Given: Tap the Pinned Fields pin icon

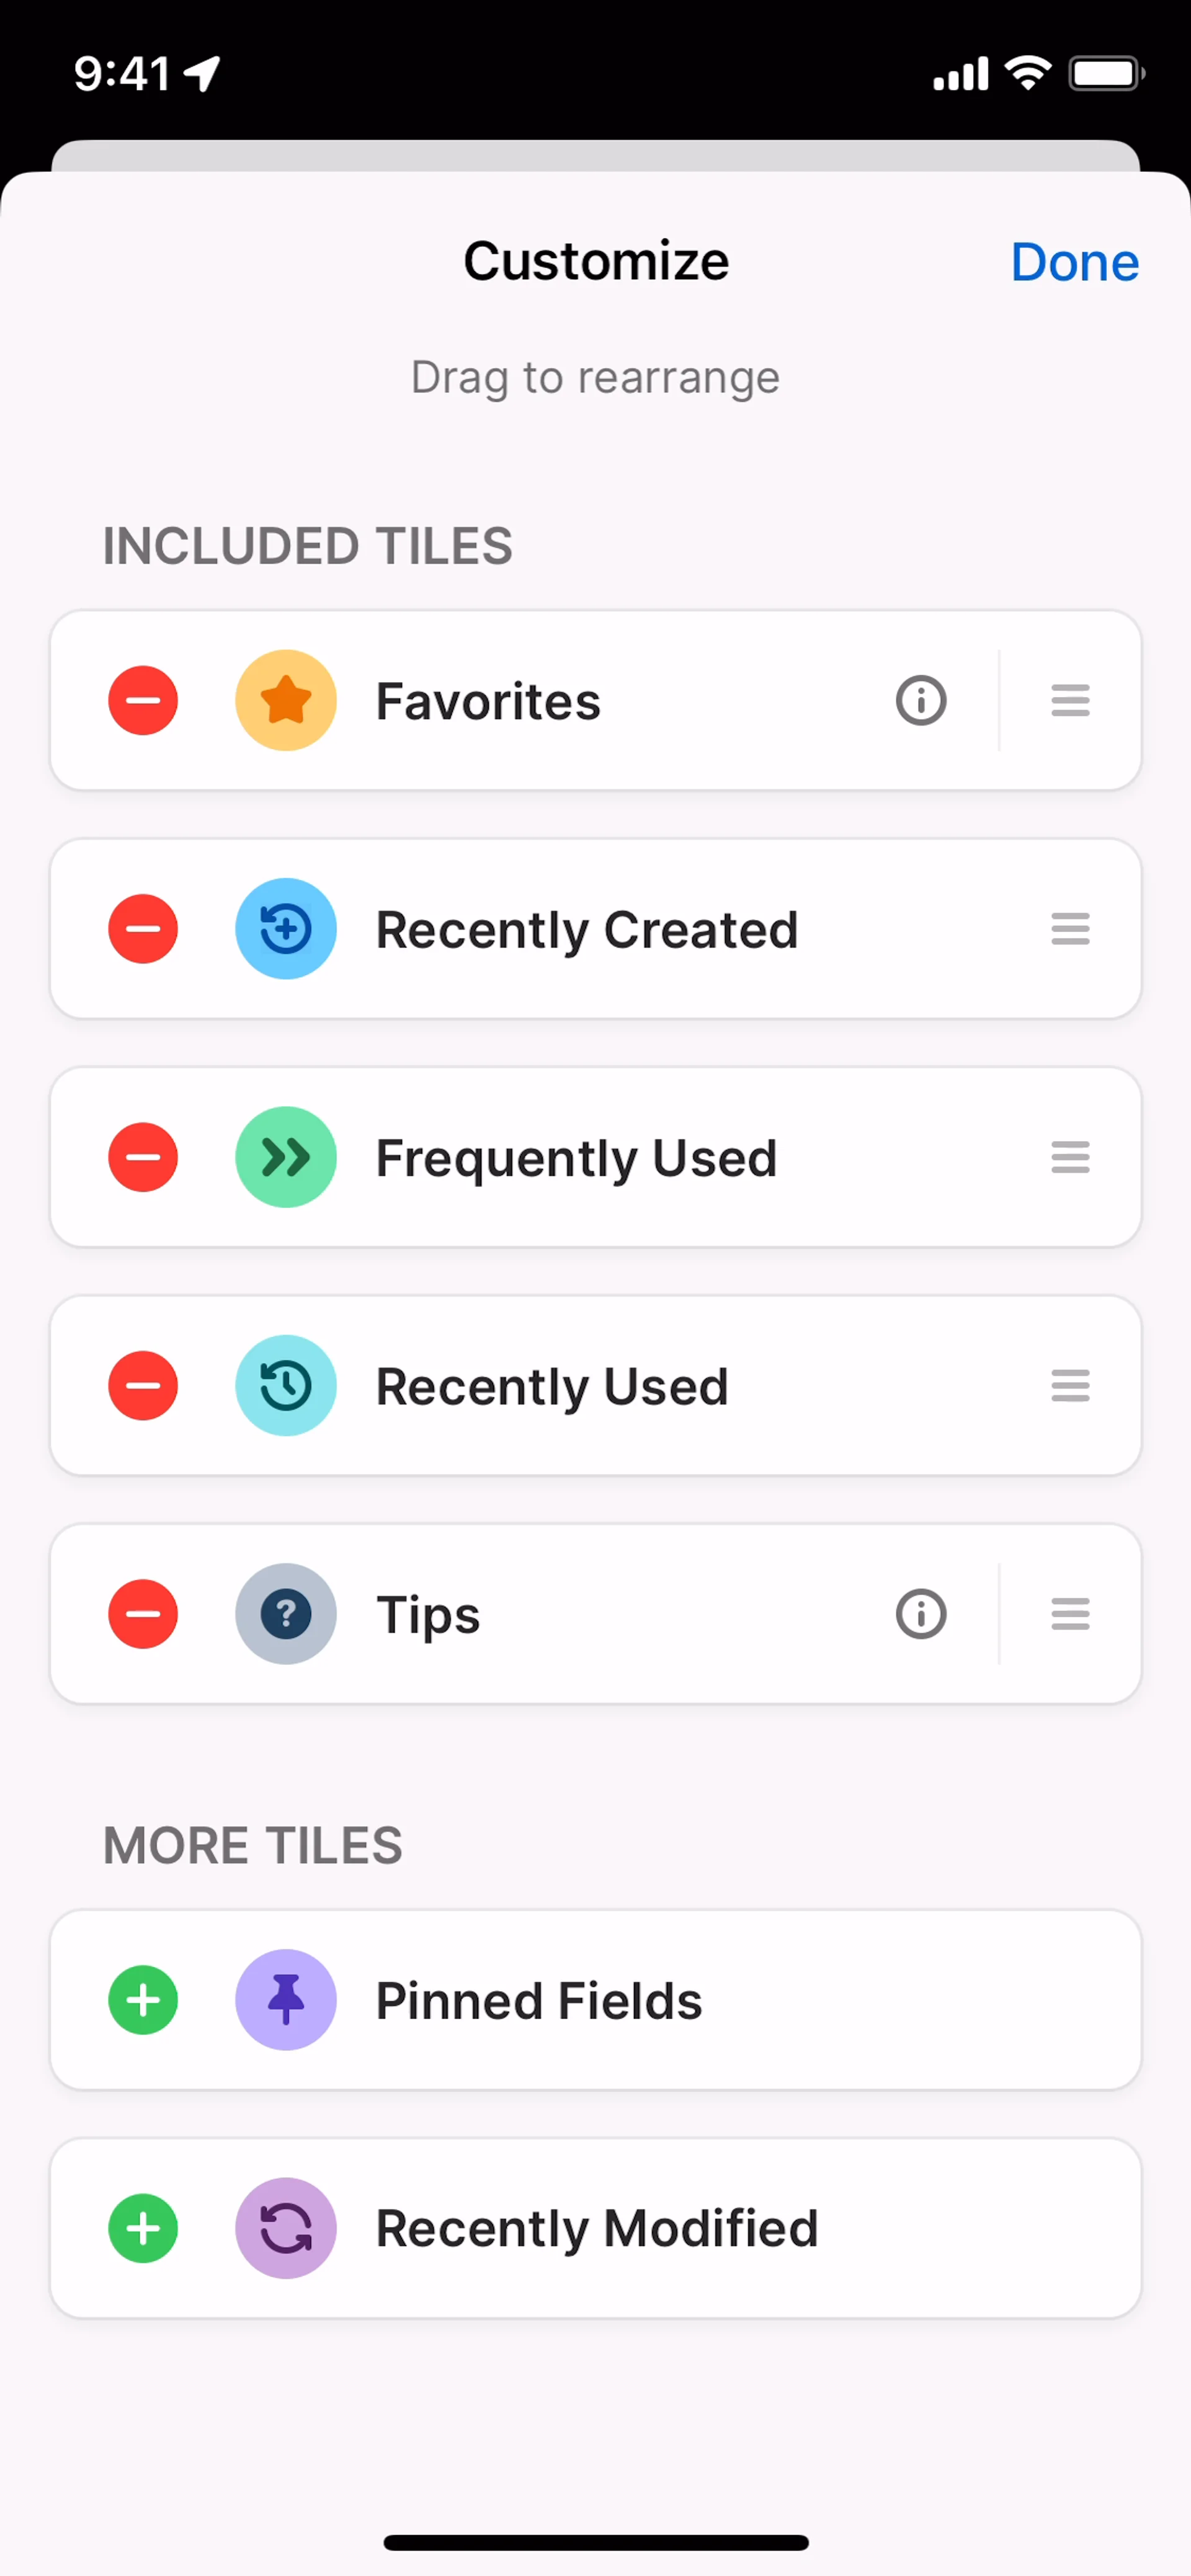Looking at the screenshot, I should 286,2000.
